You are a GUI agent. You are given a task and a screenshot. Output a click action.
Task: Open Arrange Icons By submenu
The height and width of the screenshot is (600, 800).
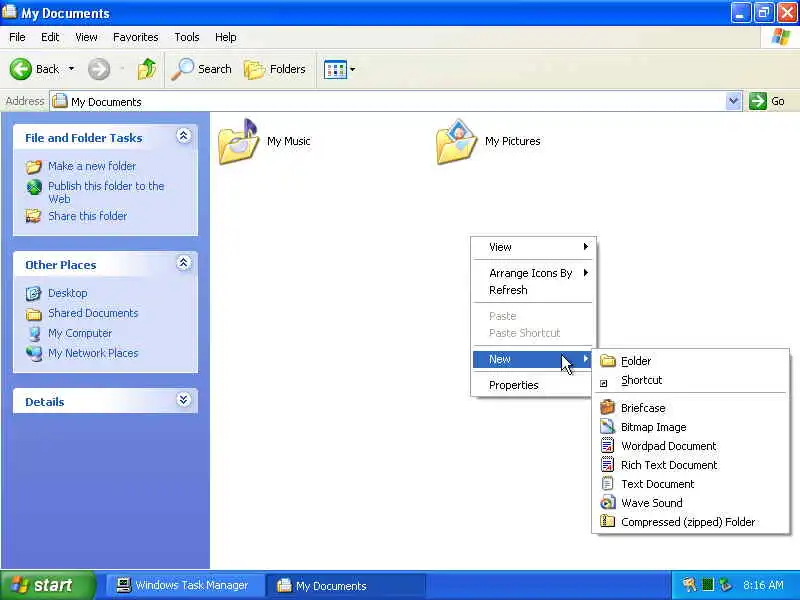pos(532,273)
